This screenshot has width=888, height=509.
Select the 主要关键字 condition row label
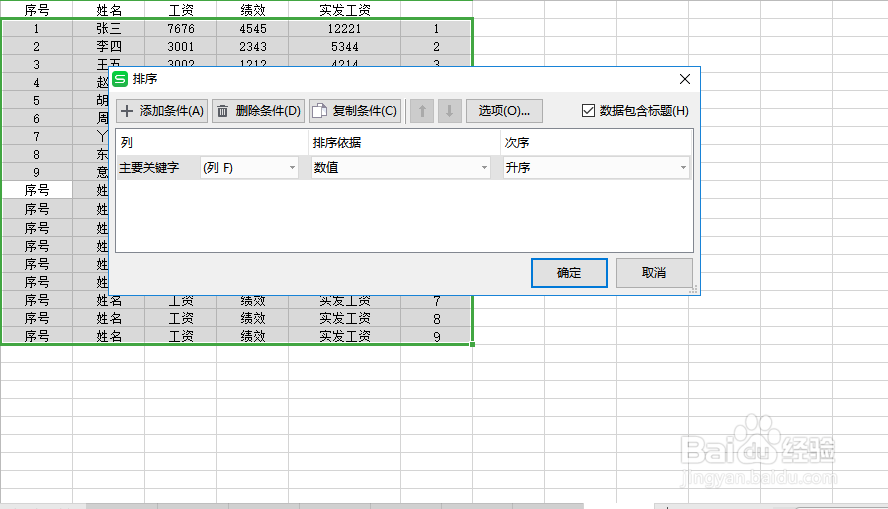coord(149,168)
